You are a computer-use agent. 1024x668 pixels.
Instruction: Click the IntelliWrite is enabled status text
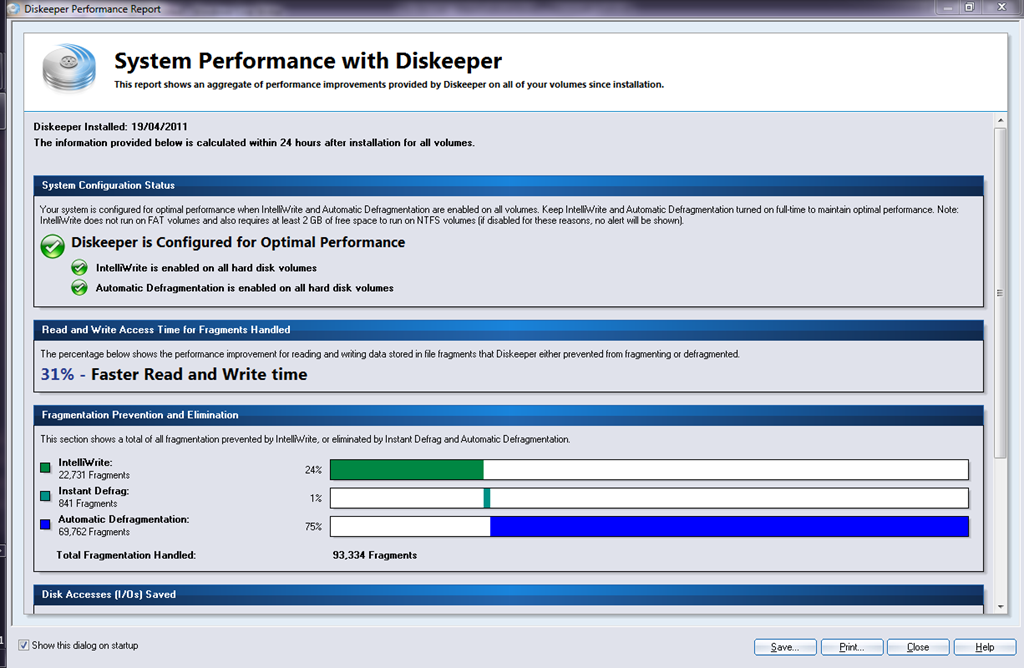tap(206, 268)
